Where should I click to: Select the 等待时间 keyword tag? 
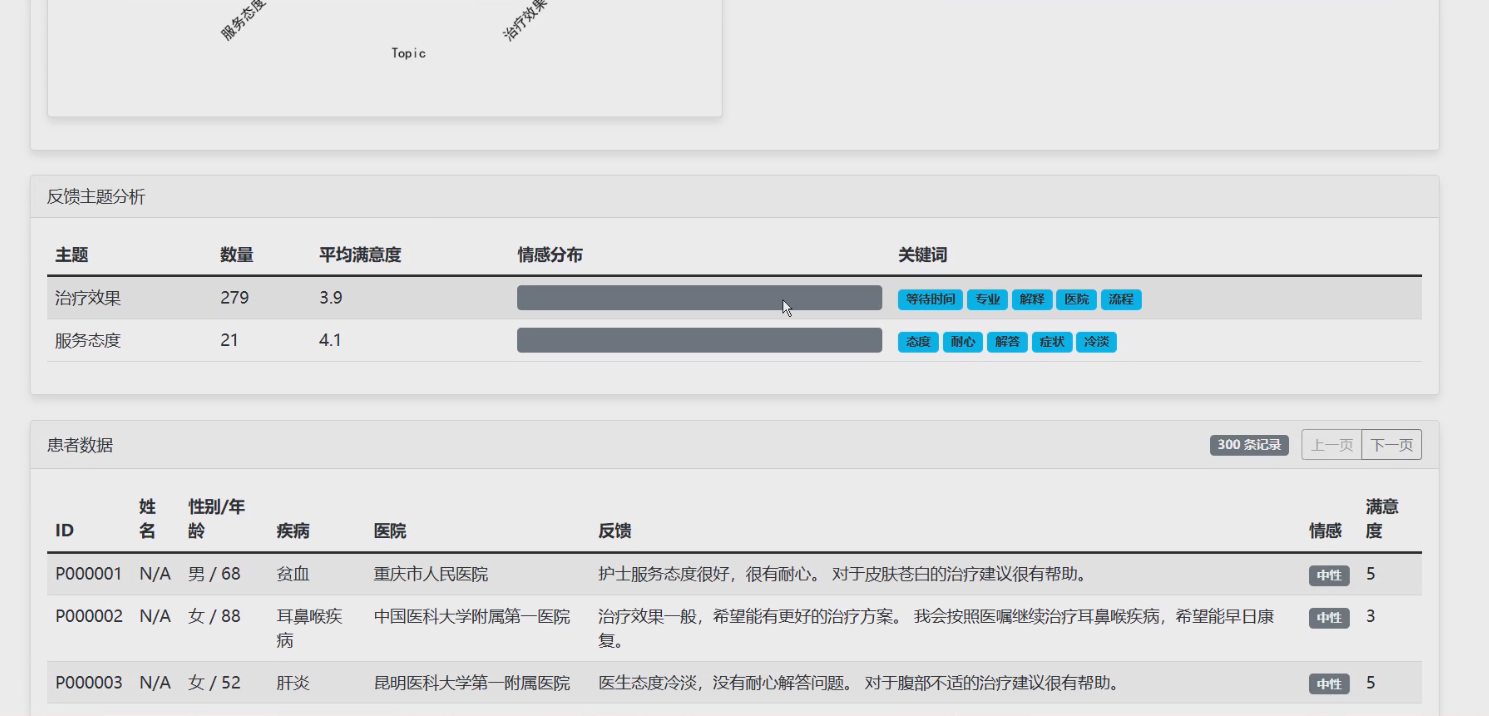(930, 299)
